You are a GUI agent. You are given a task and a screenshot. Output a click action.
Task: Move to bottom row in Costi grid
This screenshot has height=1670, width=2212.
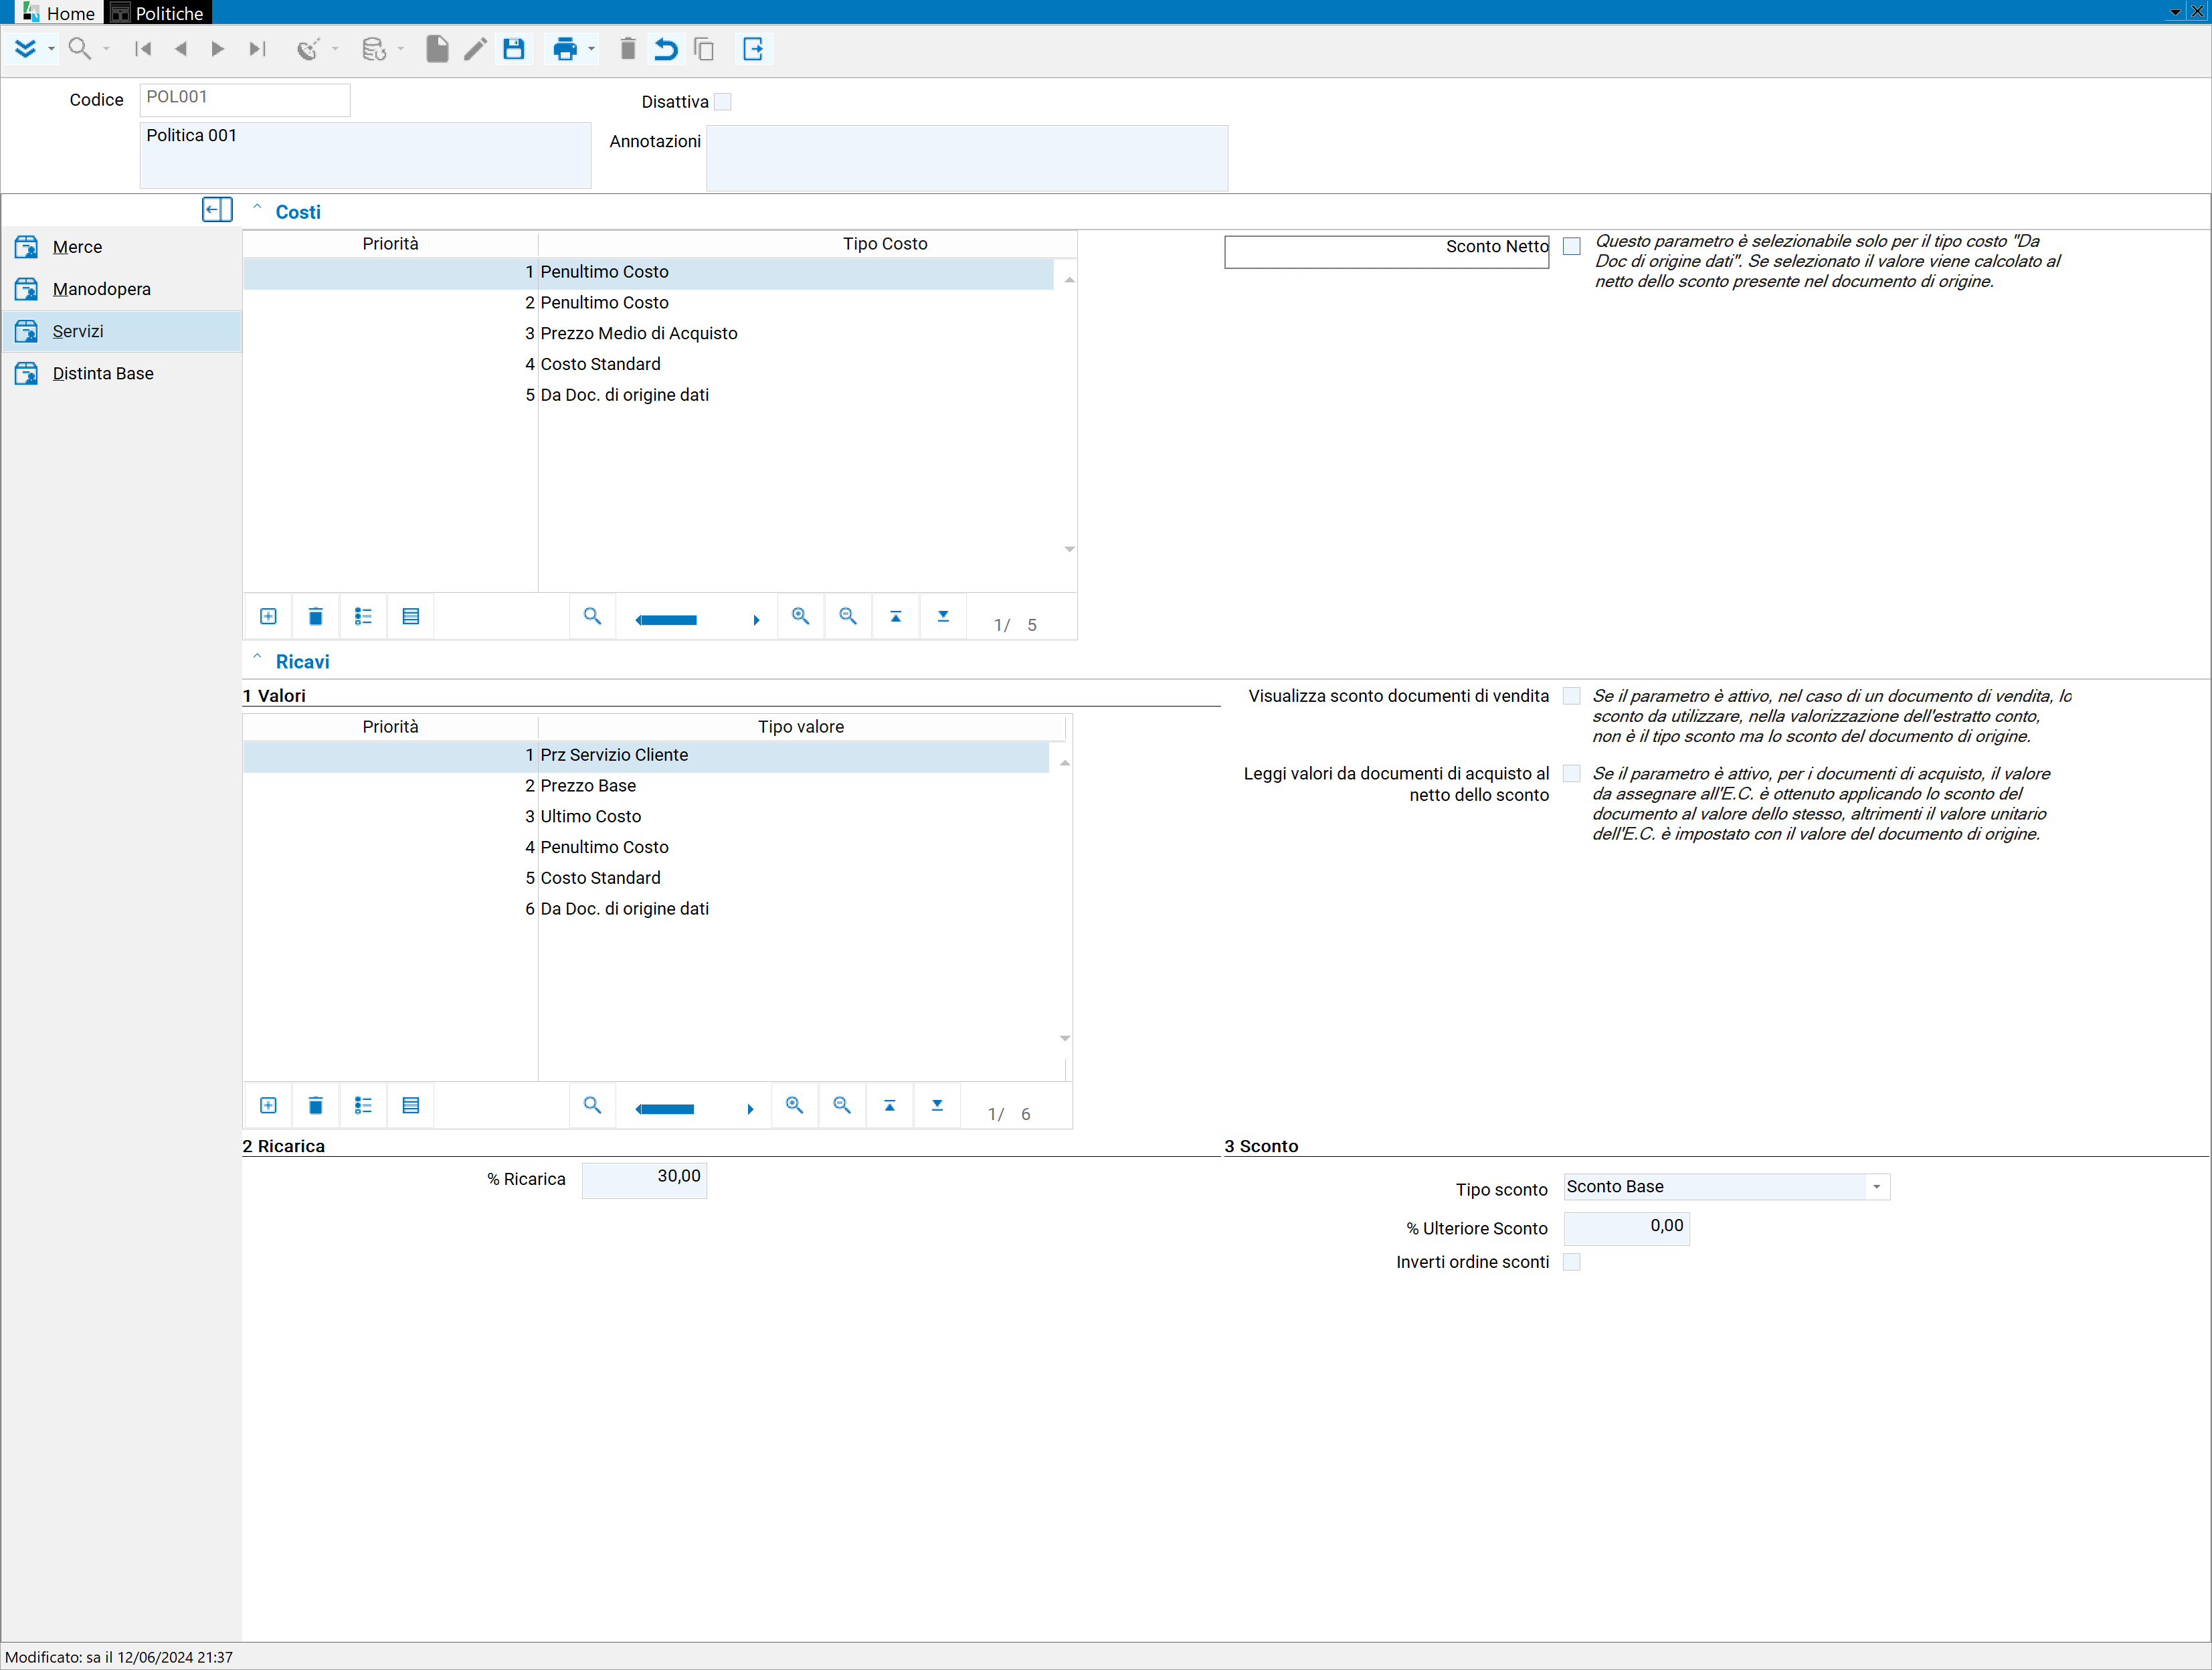coord(943,616)
